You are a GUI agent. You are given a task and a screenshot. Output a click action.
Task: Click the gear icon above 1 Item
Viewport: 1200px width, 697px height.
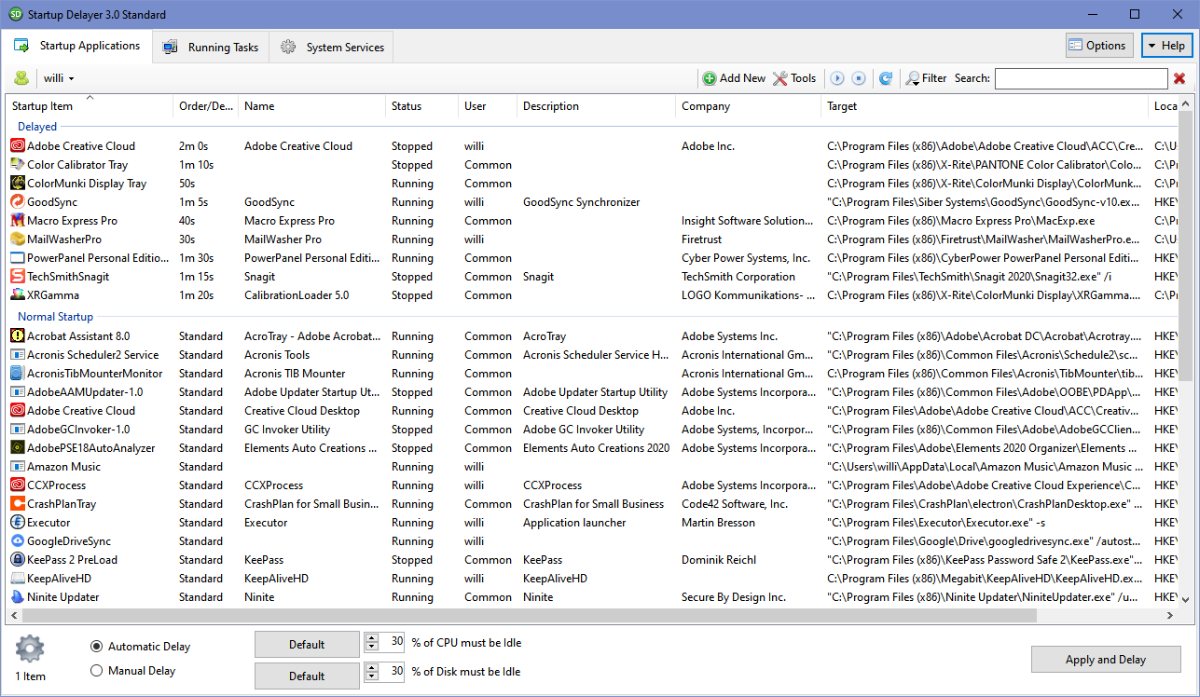pos(30,648)
